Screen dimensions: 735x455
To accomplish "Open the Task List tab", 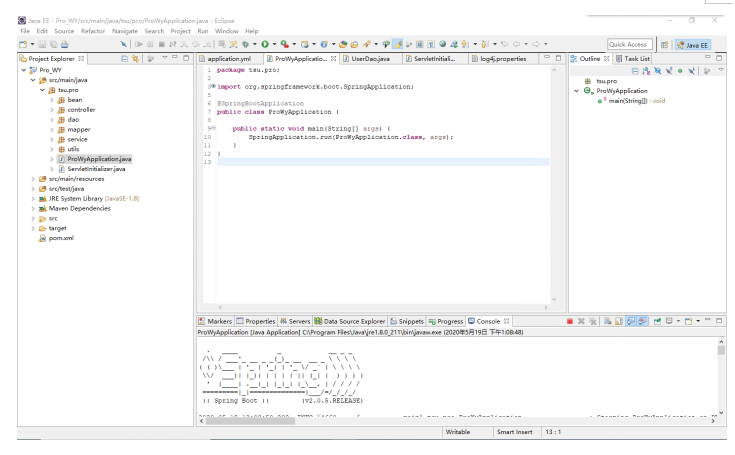I will point(633,59).
